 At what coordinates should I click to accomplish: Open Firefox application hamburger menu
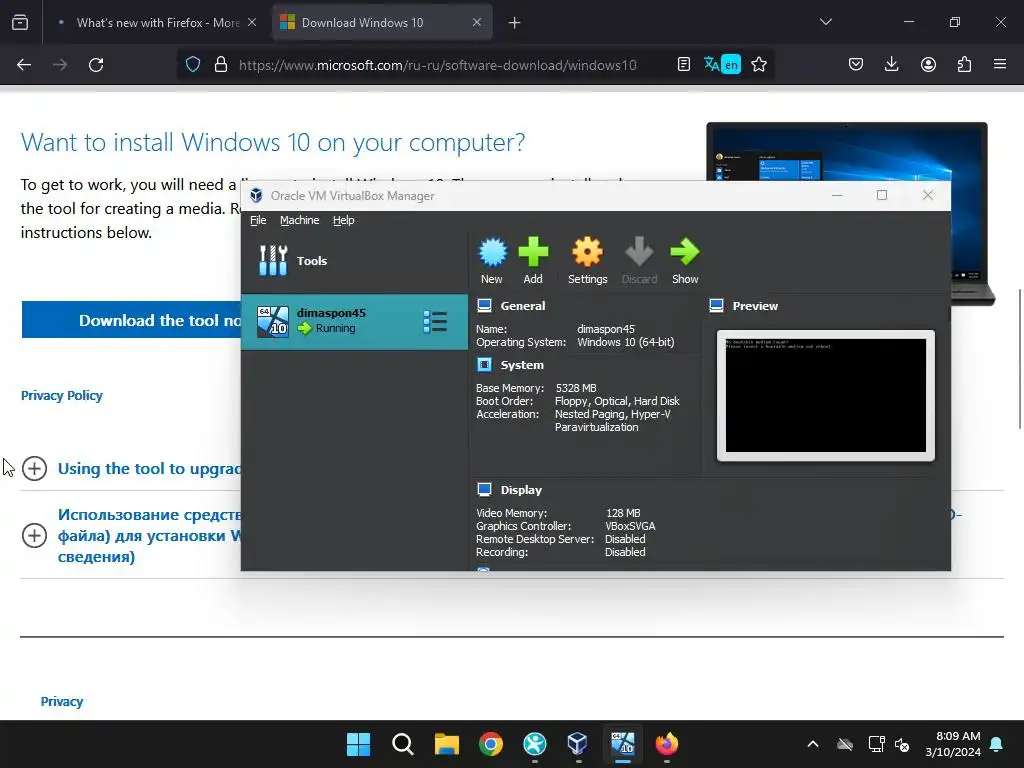(1000, 65)
